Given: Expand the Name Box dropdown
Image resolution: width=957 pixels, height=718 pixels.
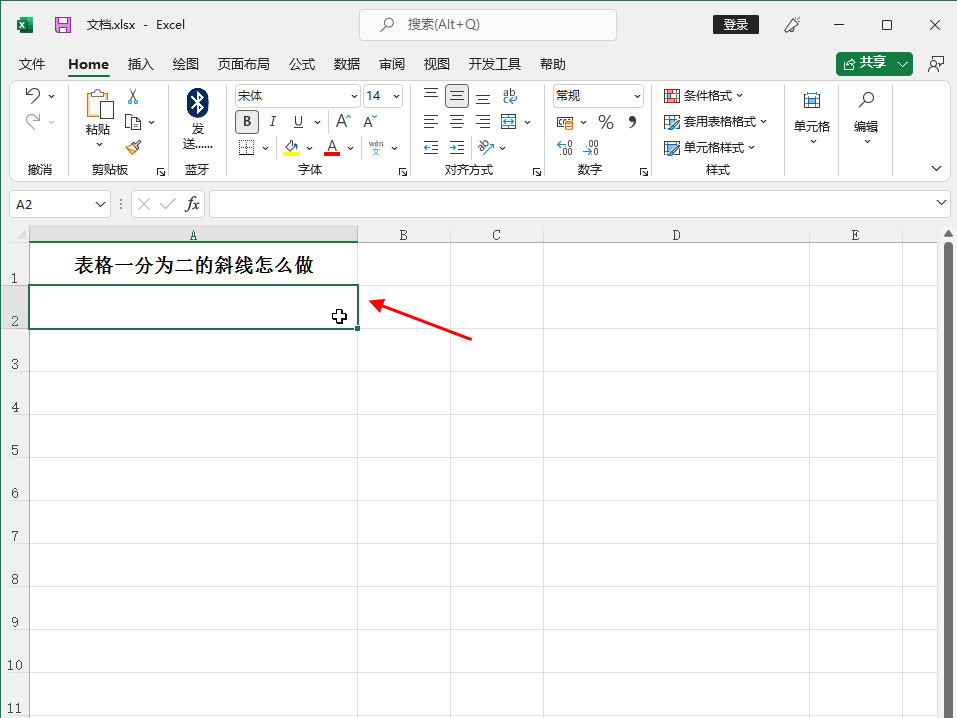Looking at the screenshot, I should [x=100, y=204].
